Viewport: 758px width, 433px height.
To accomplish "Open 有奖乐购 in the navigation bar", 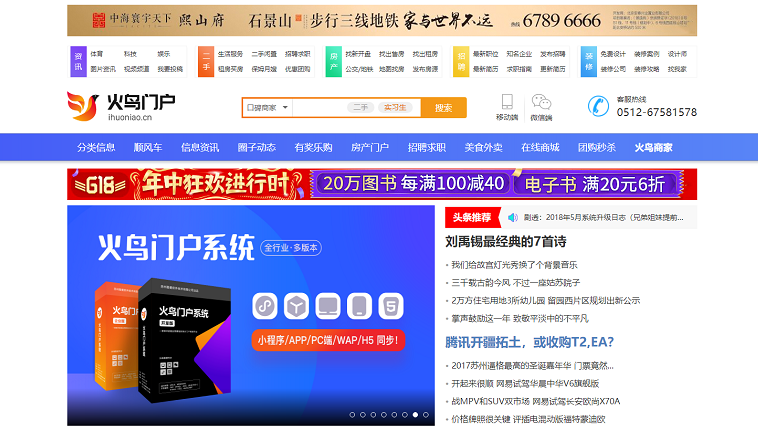I will coord(313,147).
